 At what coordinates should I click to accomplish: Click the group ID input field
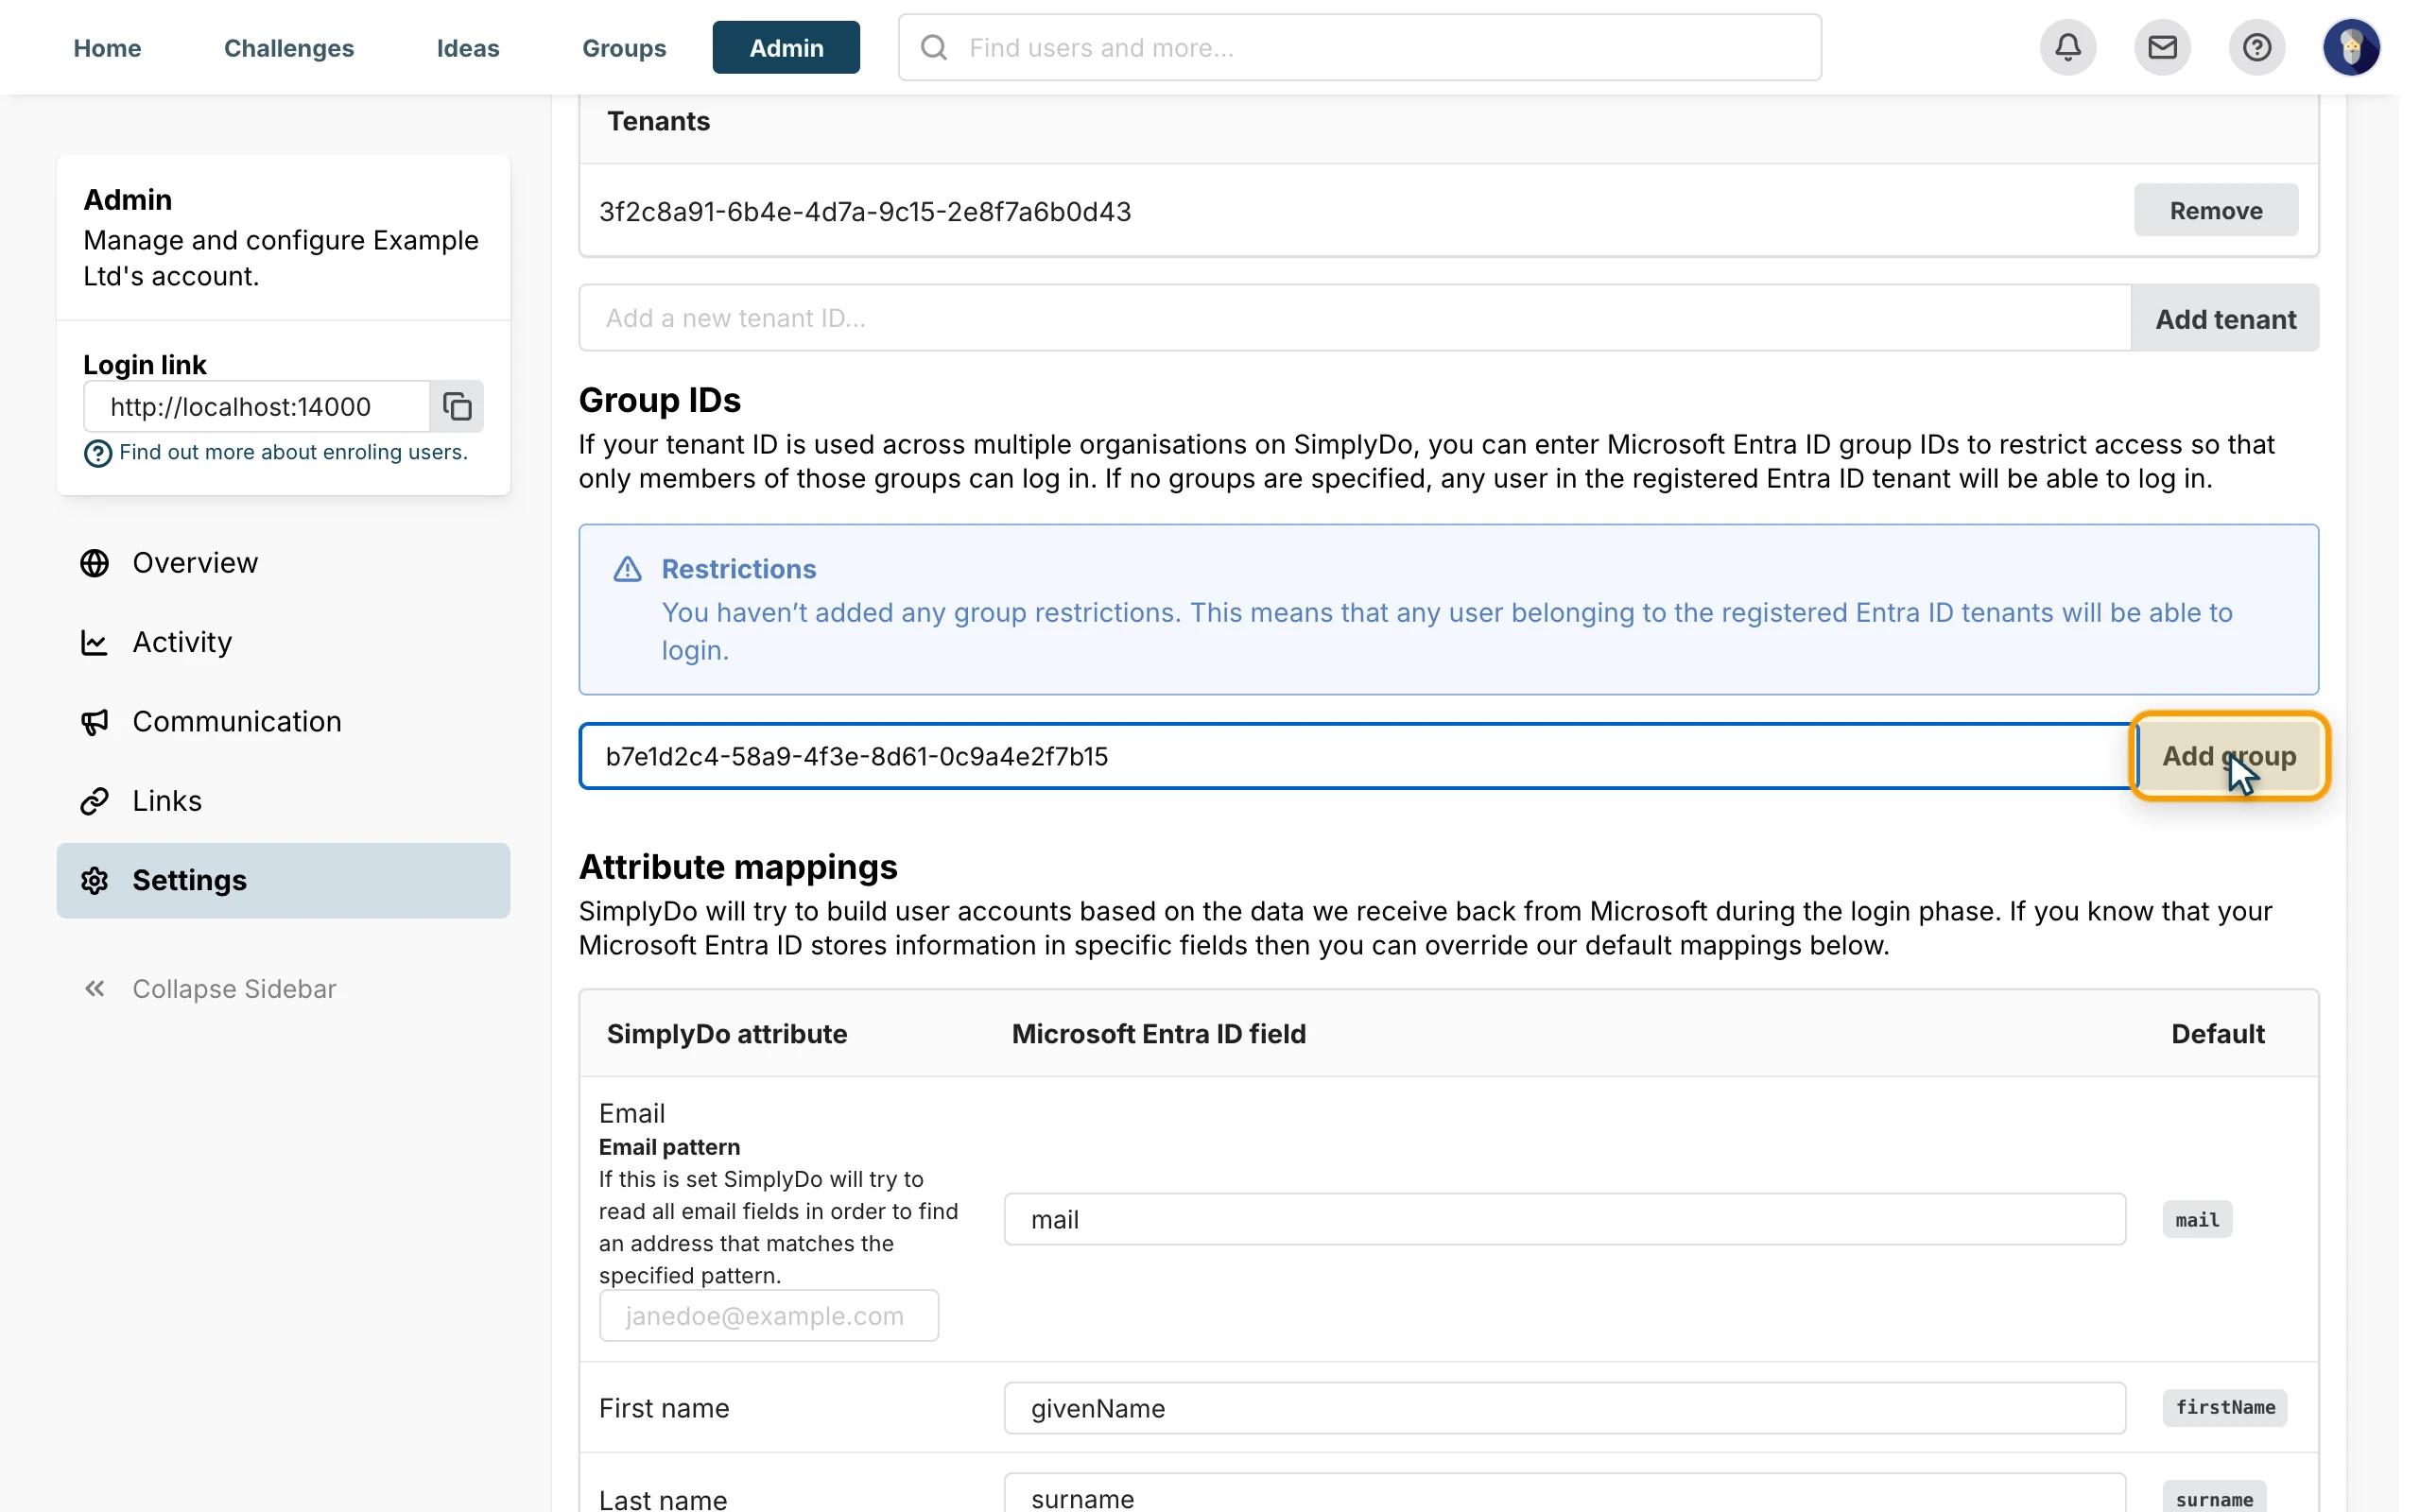pyautogui.click(x=1357, y=756)
